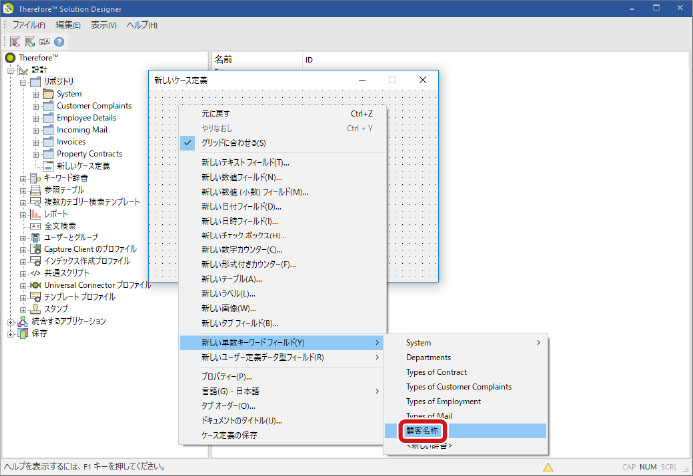Viewport: 693px width, 476px height.
Task: Select the Customer Complaints folder icon
Action: click(x=48, y=105)
